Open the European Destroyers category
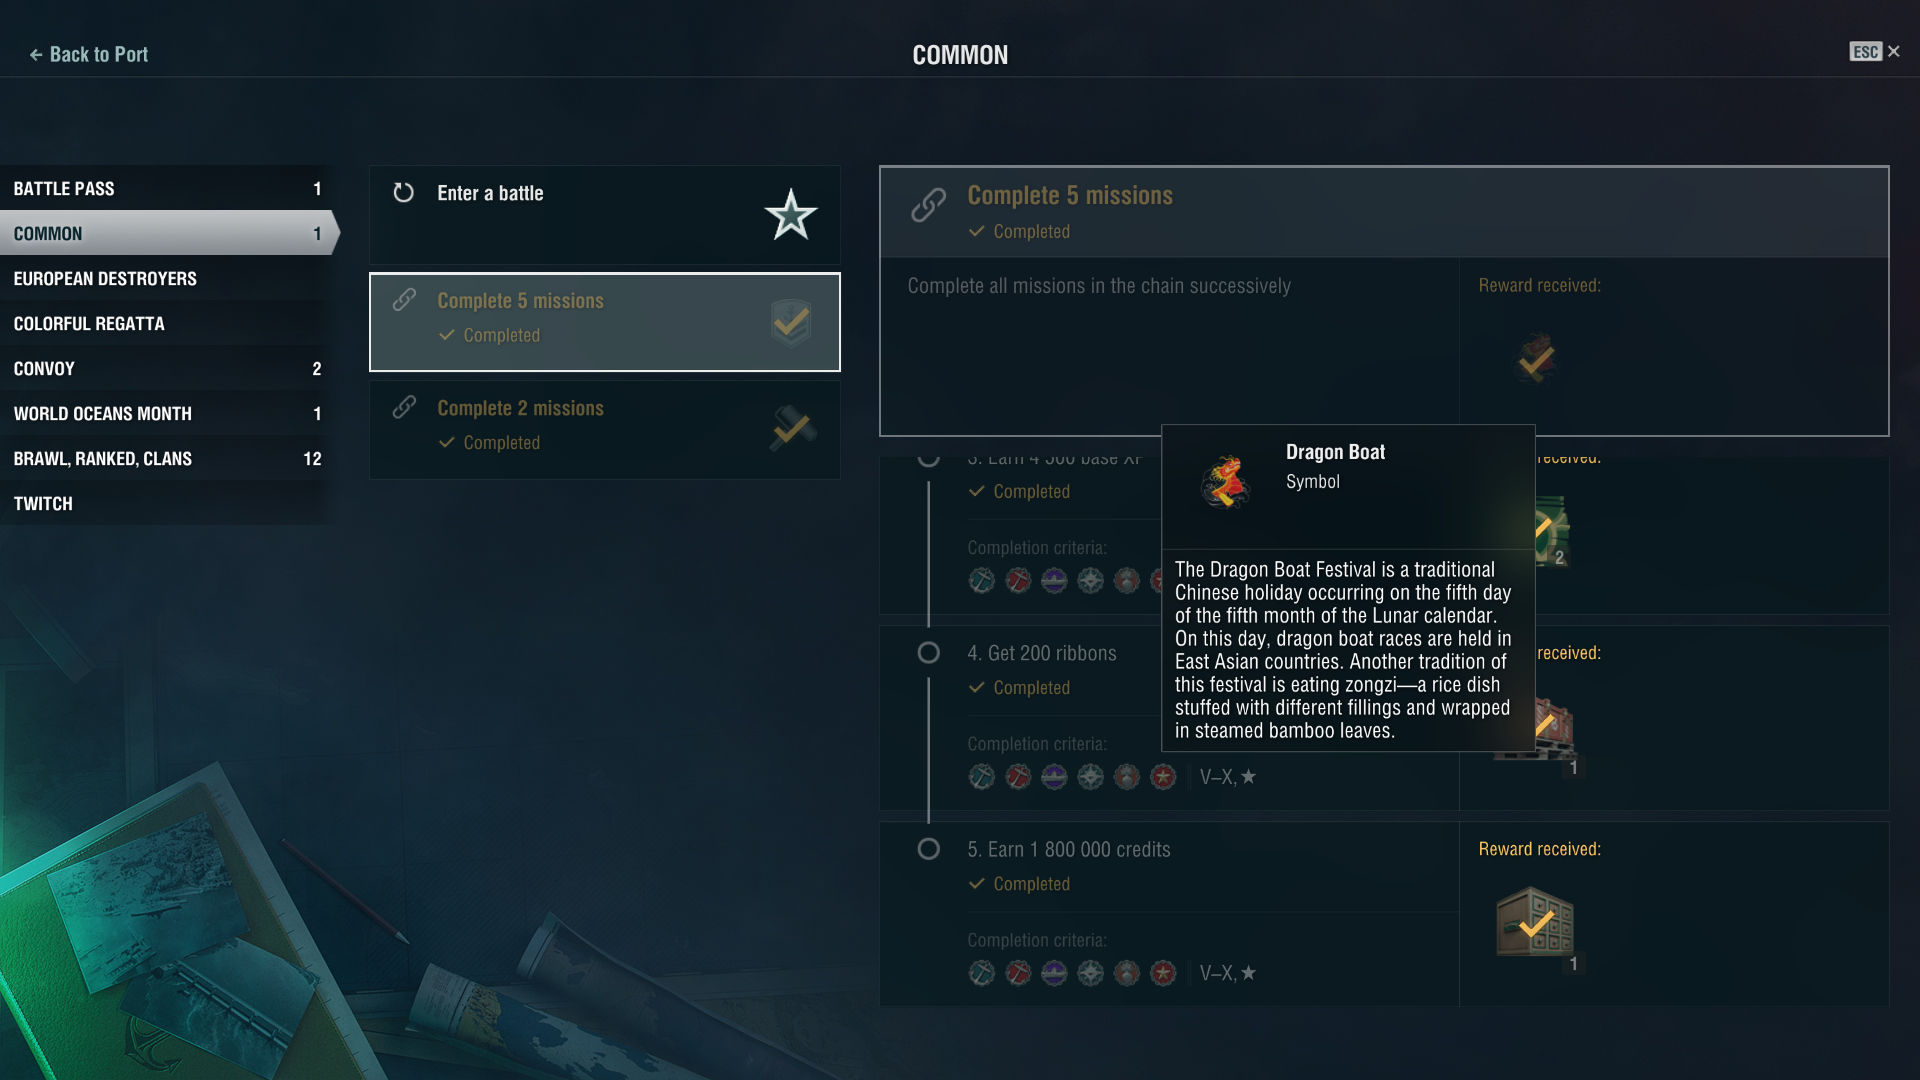 pos(165,278)
